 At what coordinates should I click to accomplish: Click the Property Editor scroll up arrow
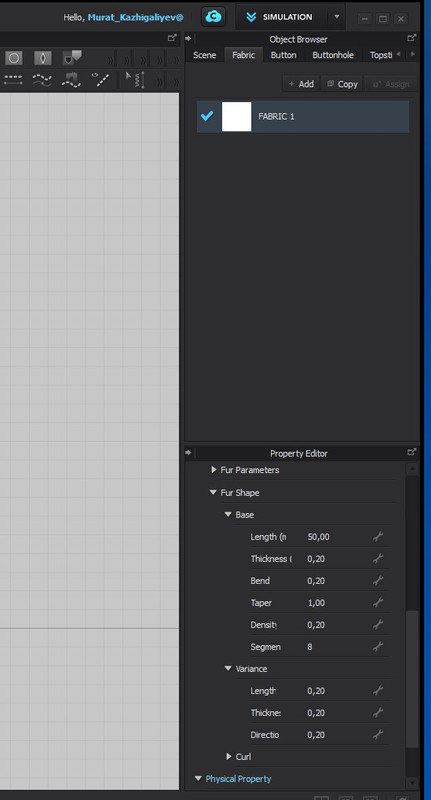(412, 468)
